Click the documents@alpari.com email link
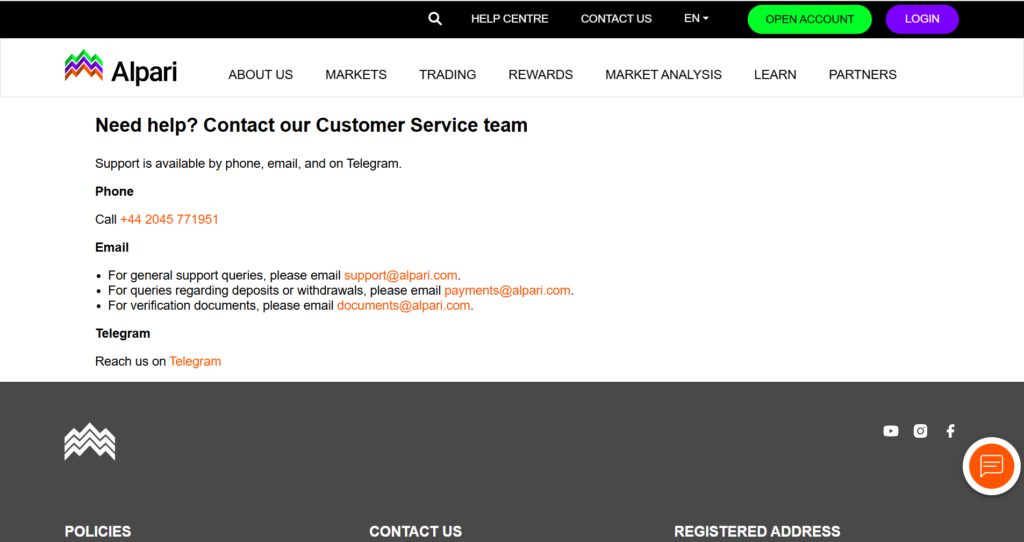Screen dimensions: 1024x542 coord(403,306)
